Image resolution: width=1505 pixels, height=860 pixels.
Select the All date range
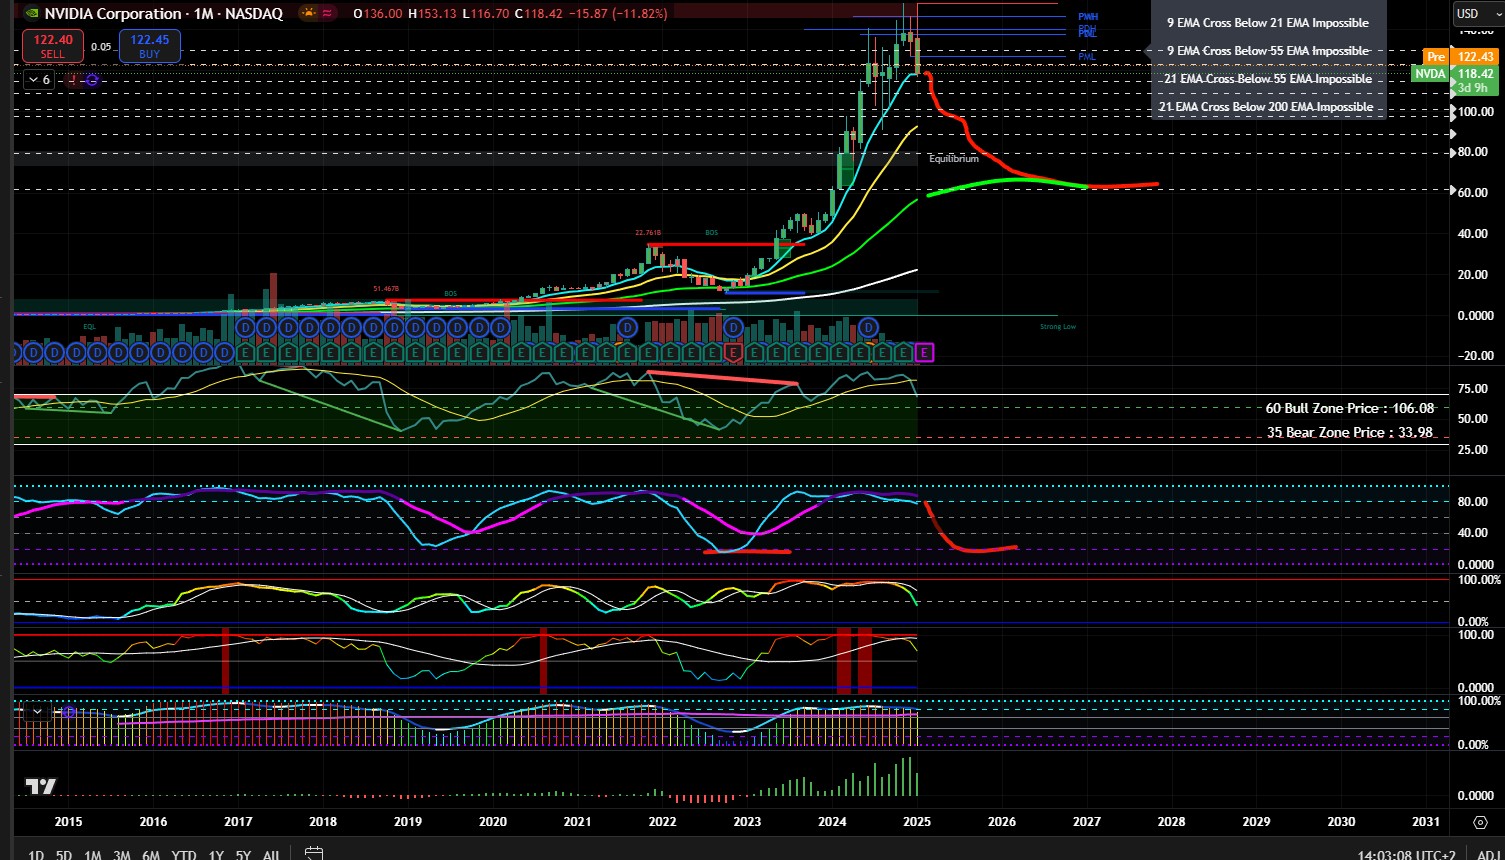click(270, 855)
